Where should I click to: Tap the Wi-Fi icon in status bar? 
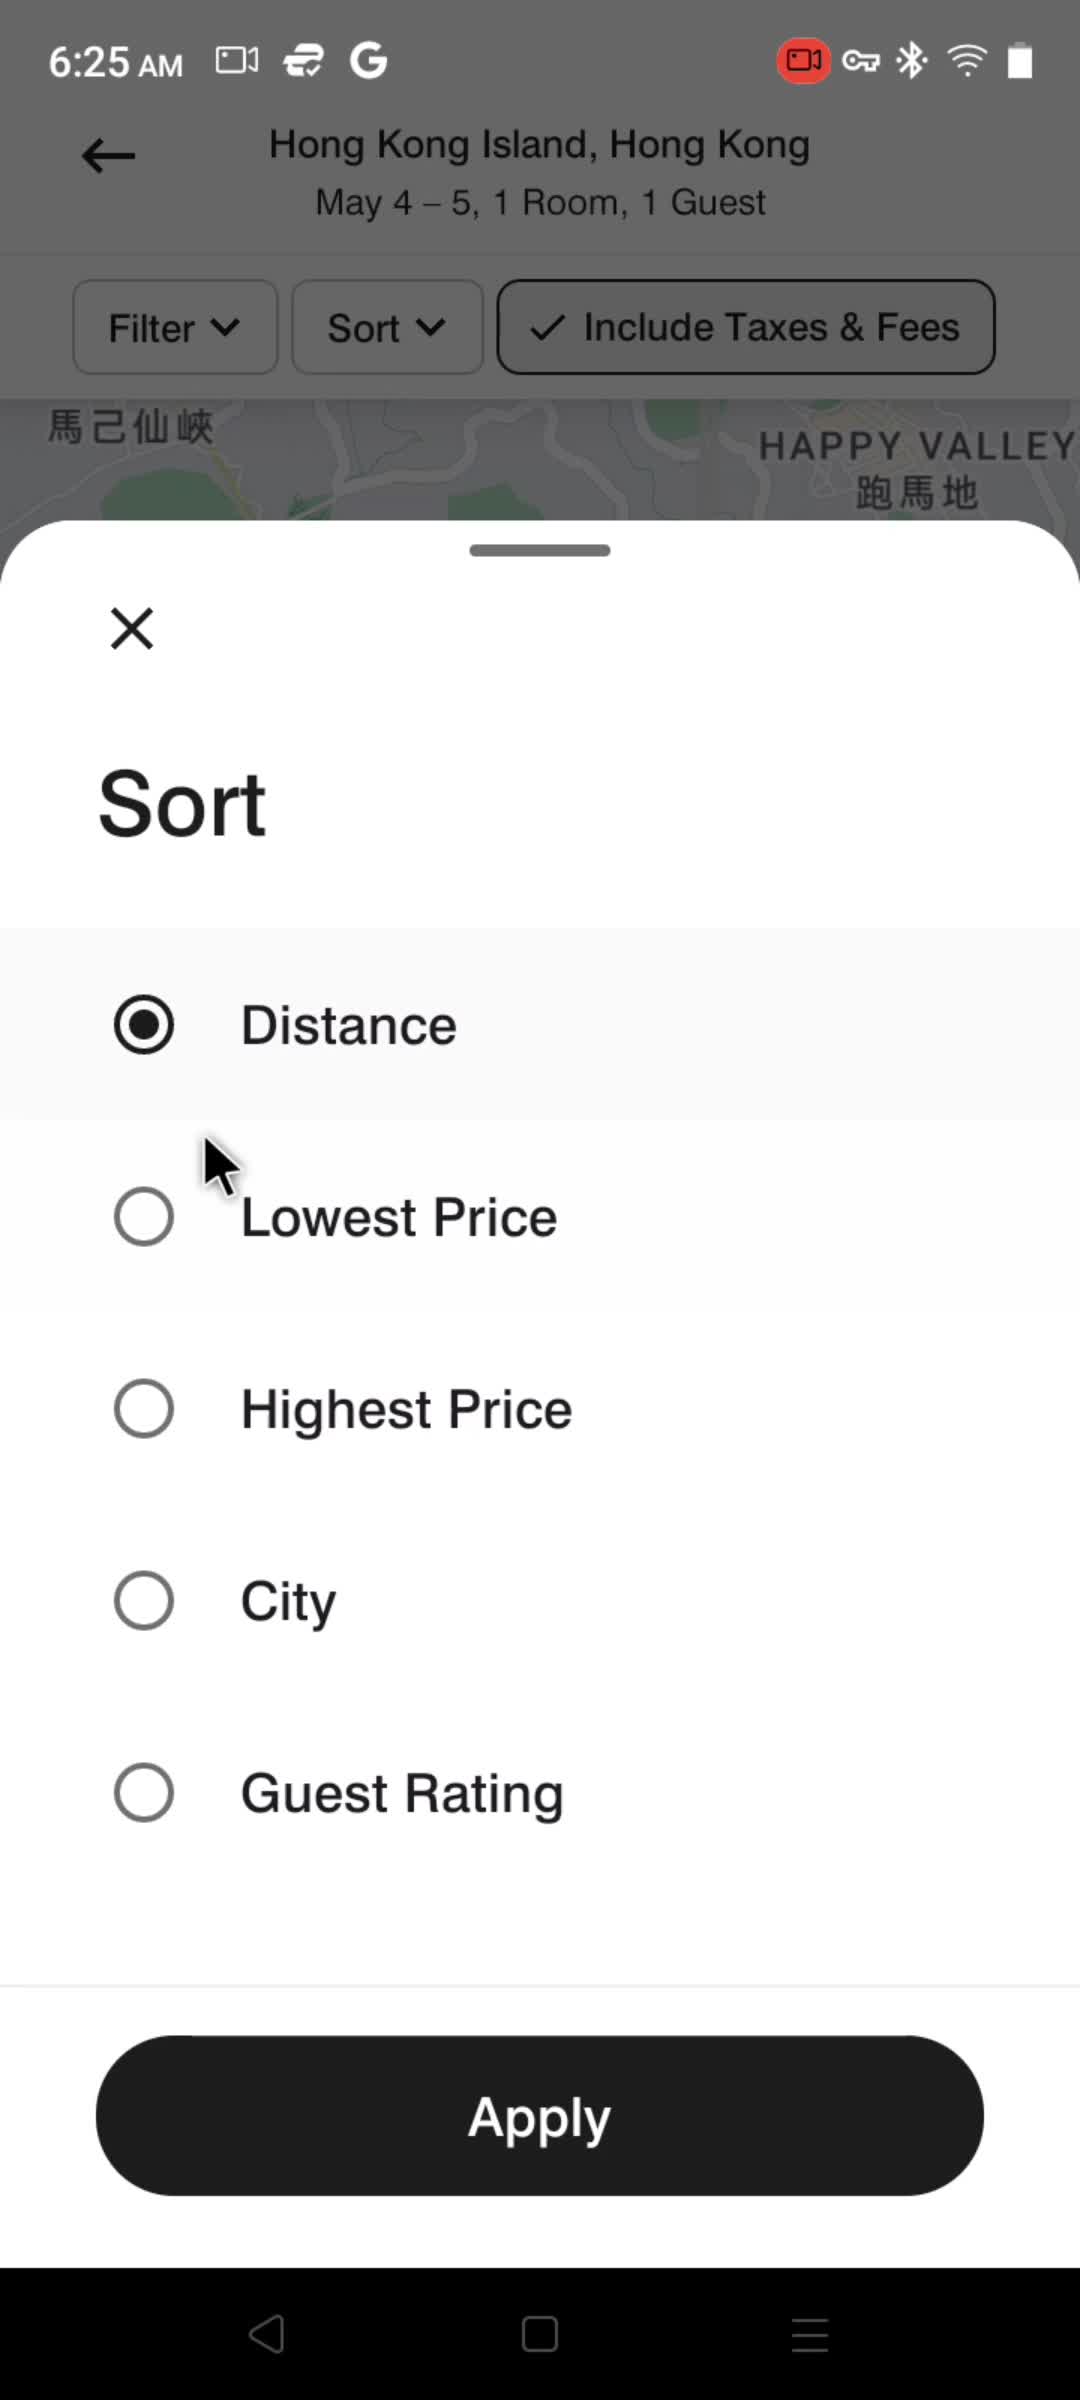point(967,61)
